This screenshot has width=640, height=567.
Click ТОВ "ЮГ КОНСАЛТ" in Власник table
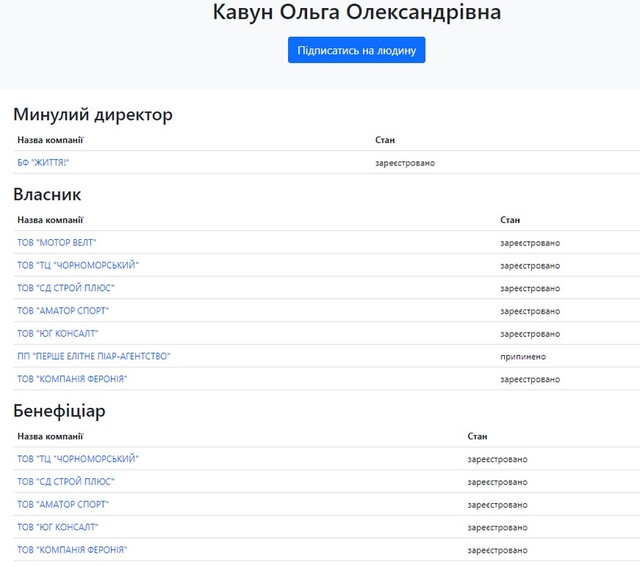click(x=58, y=333)
